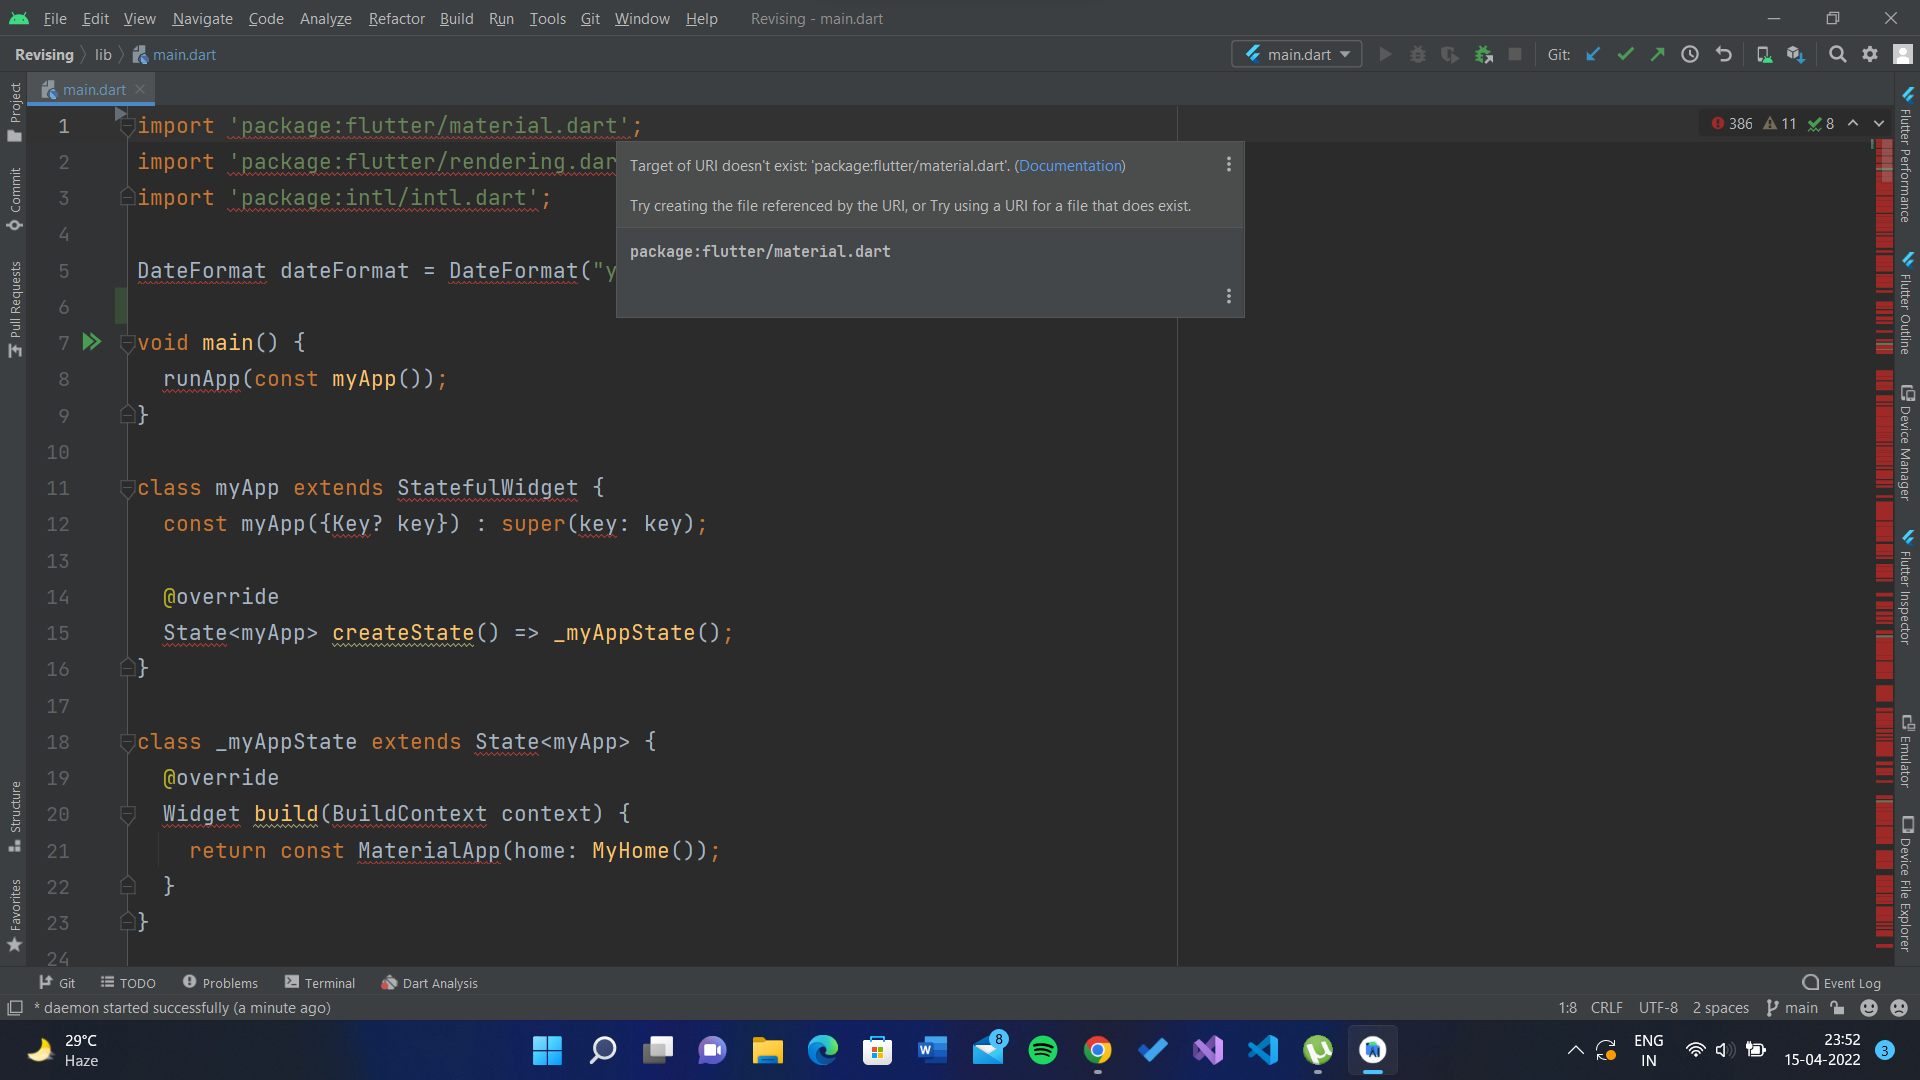The width and height of the screenshot is (1920, 1080).
Task: Click the run gutter icon beside main()
Action: [92, 342]
